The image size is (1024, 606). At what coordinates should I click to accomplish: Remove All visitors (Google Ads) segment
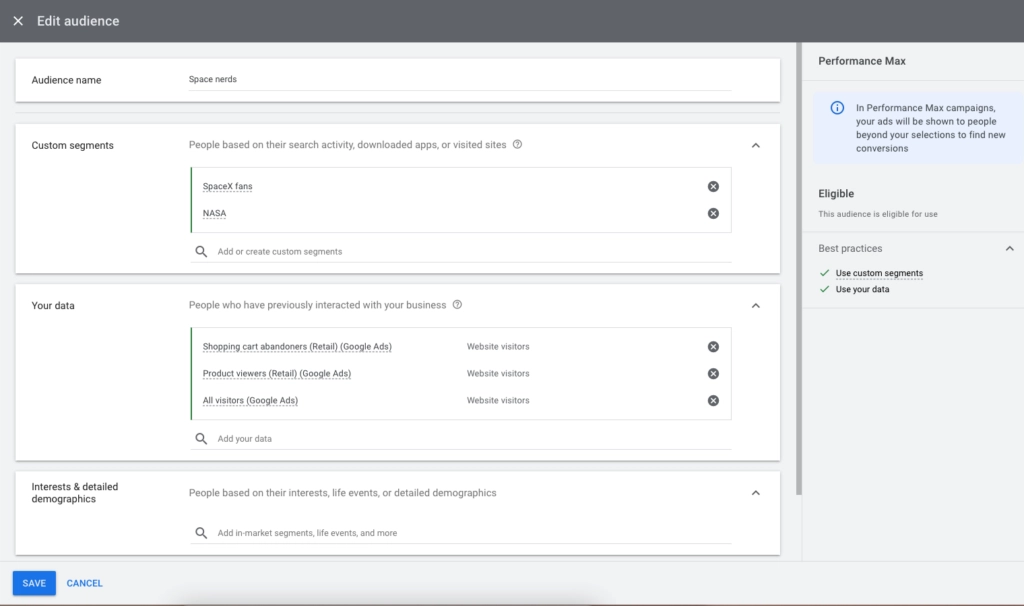click(713, 400)
